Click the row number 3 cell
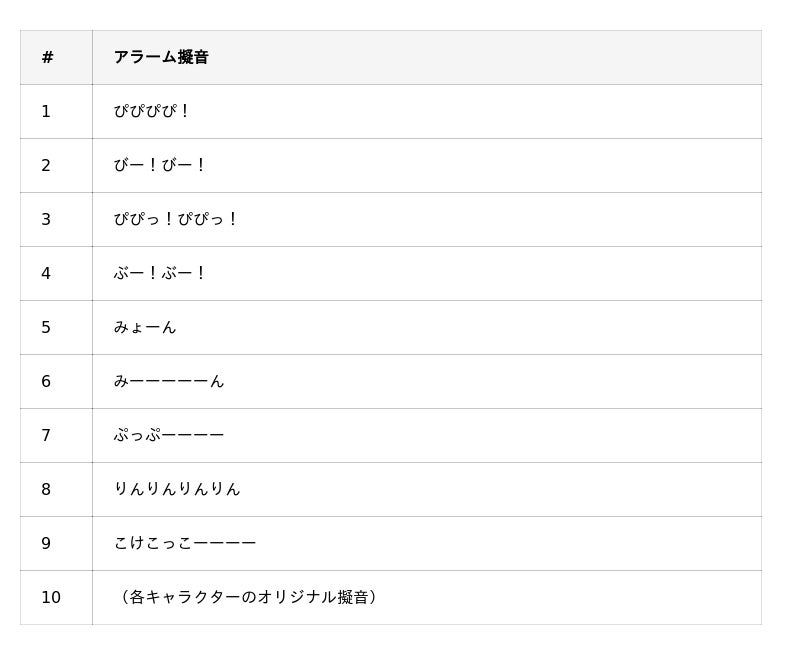Screen dimensions: 800x655 (x=46, y=220)
